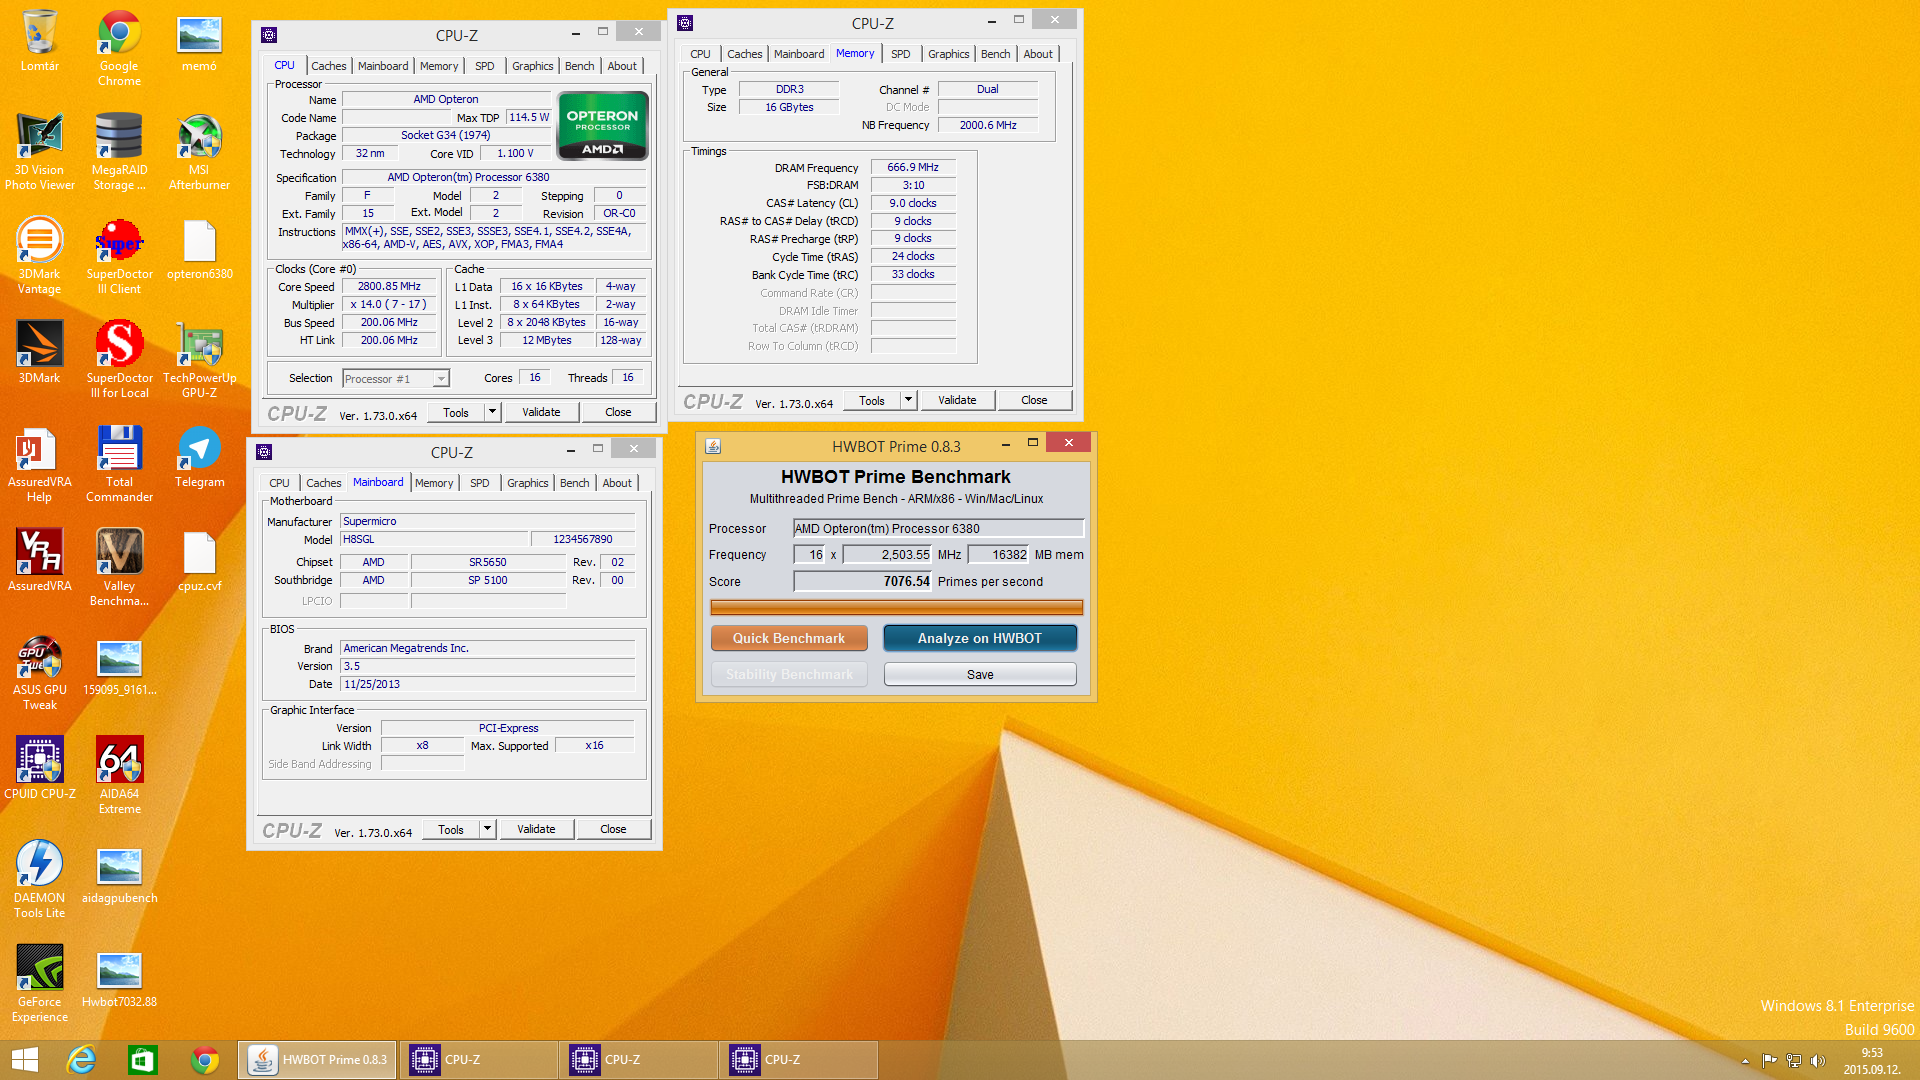The width and height of the screenshot is (1920, 1080).
Task: Open the volume speaker tray icon
Action: [x=1818, y=1061]
